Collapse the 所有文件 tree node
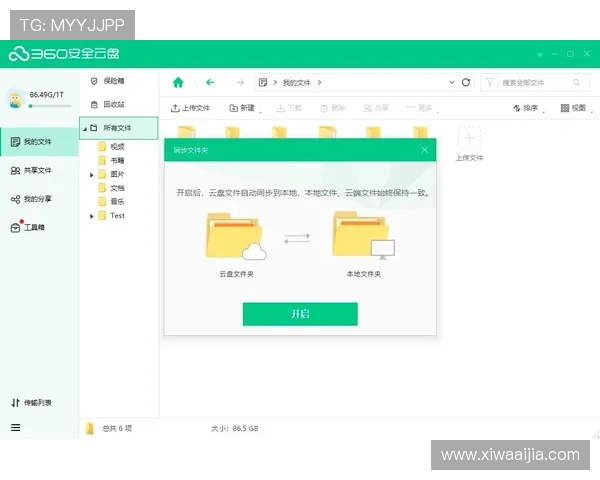The height and width of the screenshot is (480, 600). [85, 129]
